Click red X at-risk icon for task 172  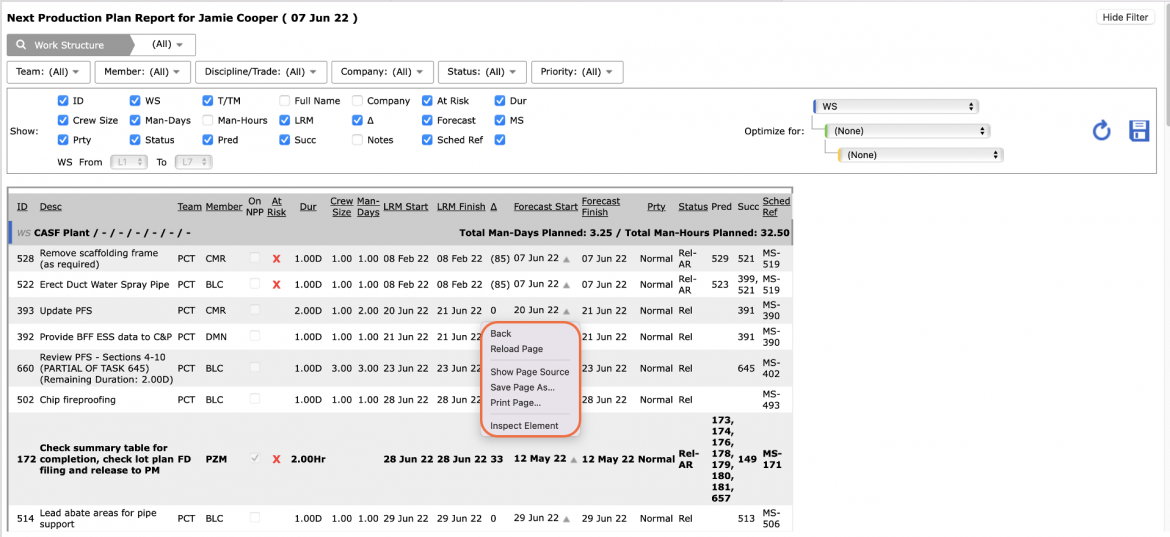click(276, 459)
